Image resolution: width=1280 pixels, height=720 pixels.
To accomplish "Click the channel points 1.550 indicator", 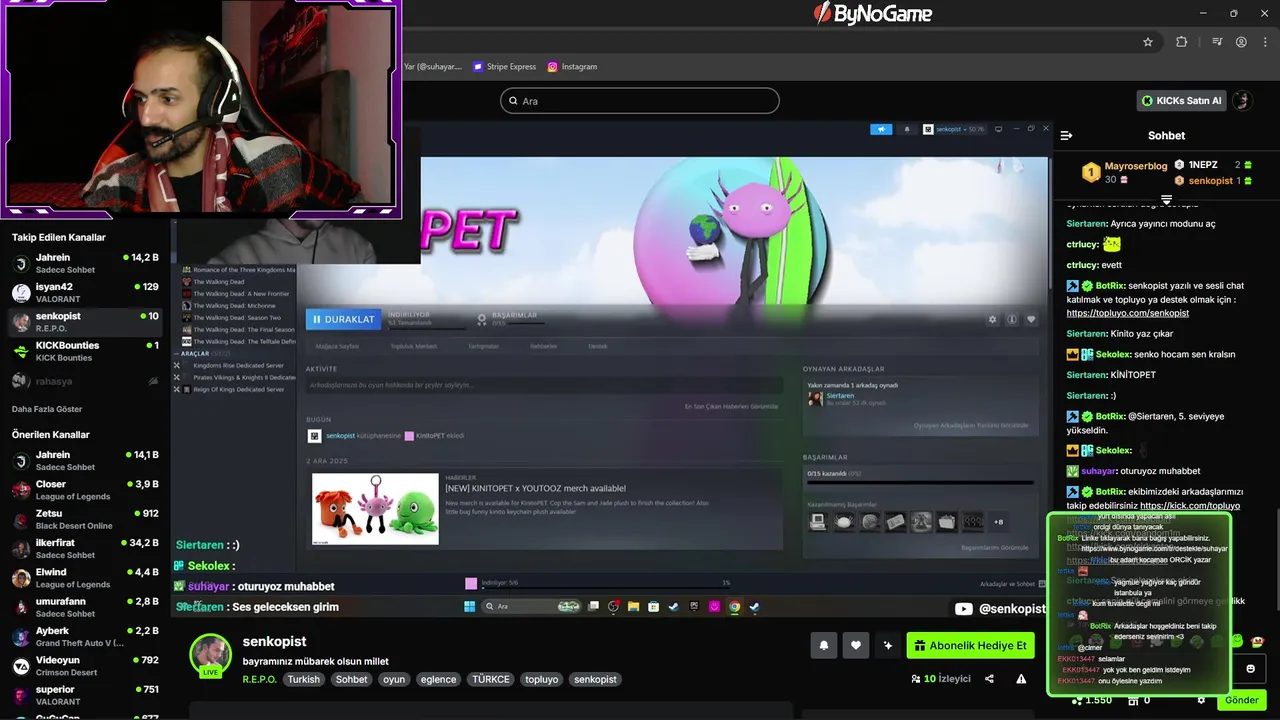I will (x=1091, y=700).
